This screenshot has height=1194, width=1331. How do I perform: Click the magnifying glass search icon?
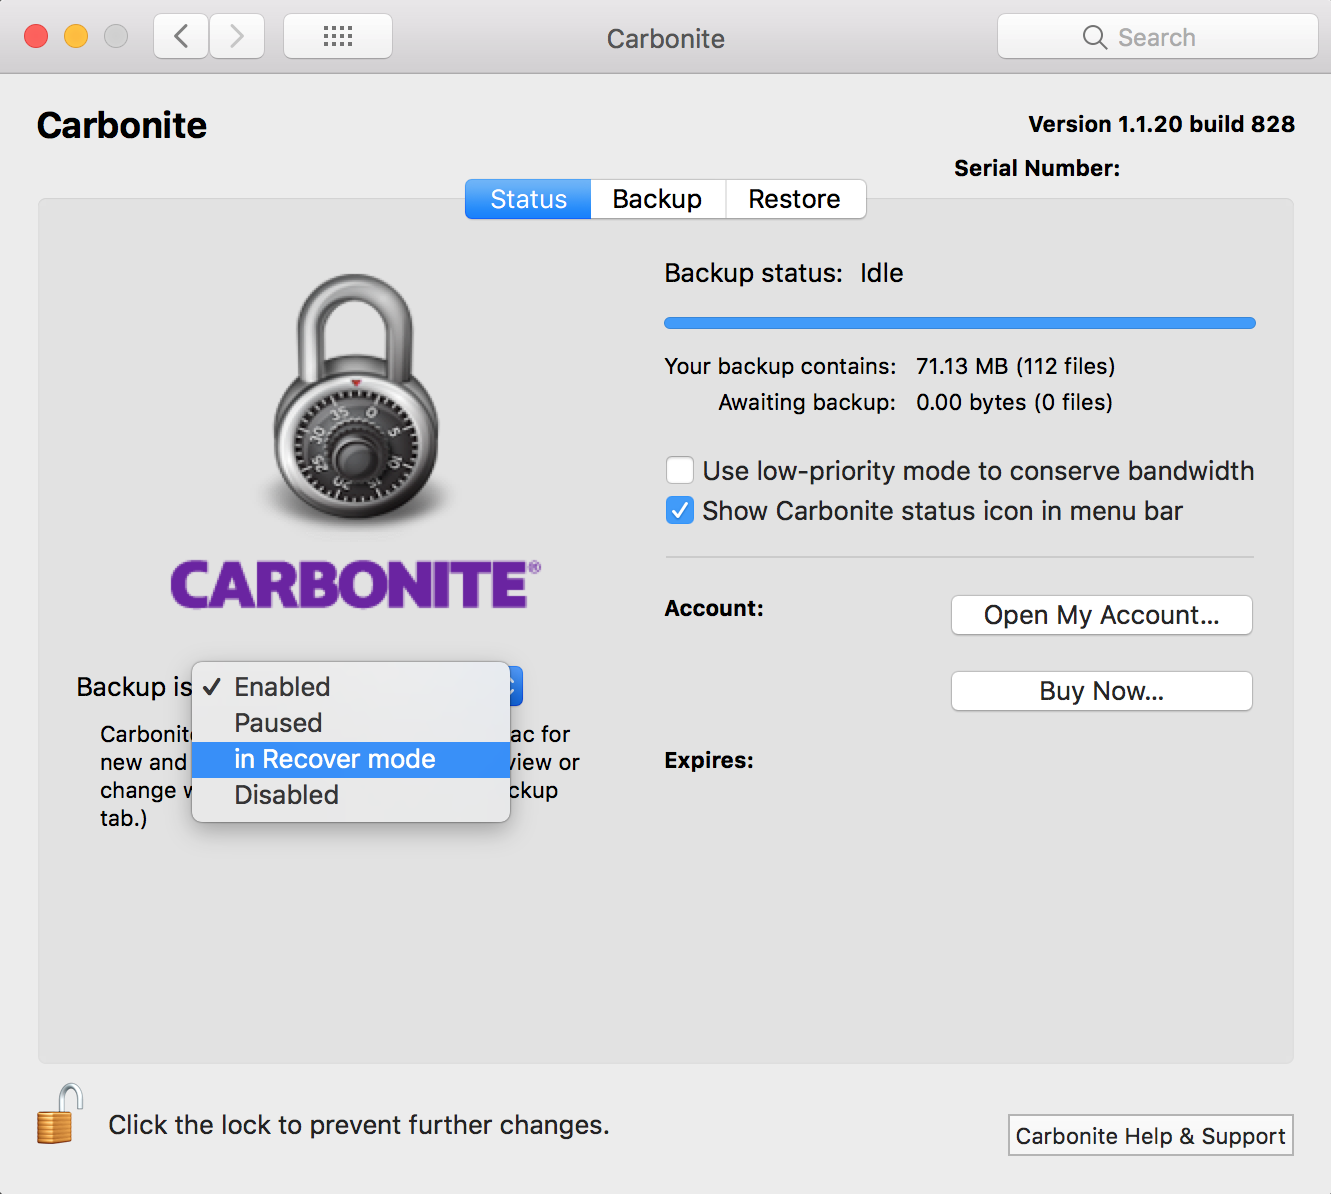[1094, 38]
